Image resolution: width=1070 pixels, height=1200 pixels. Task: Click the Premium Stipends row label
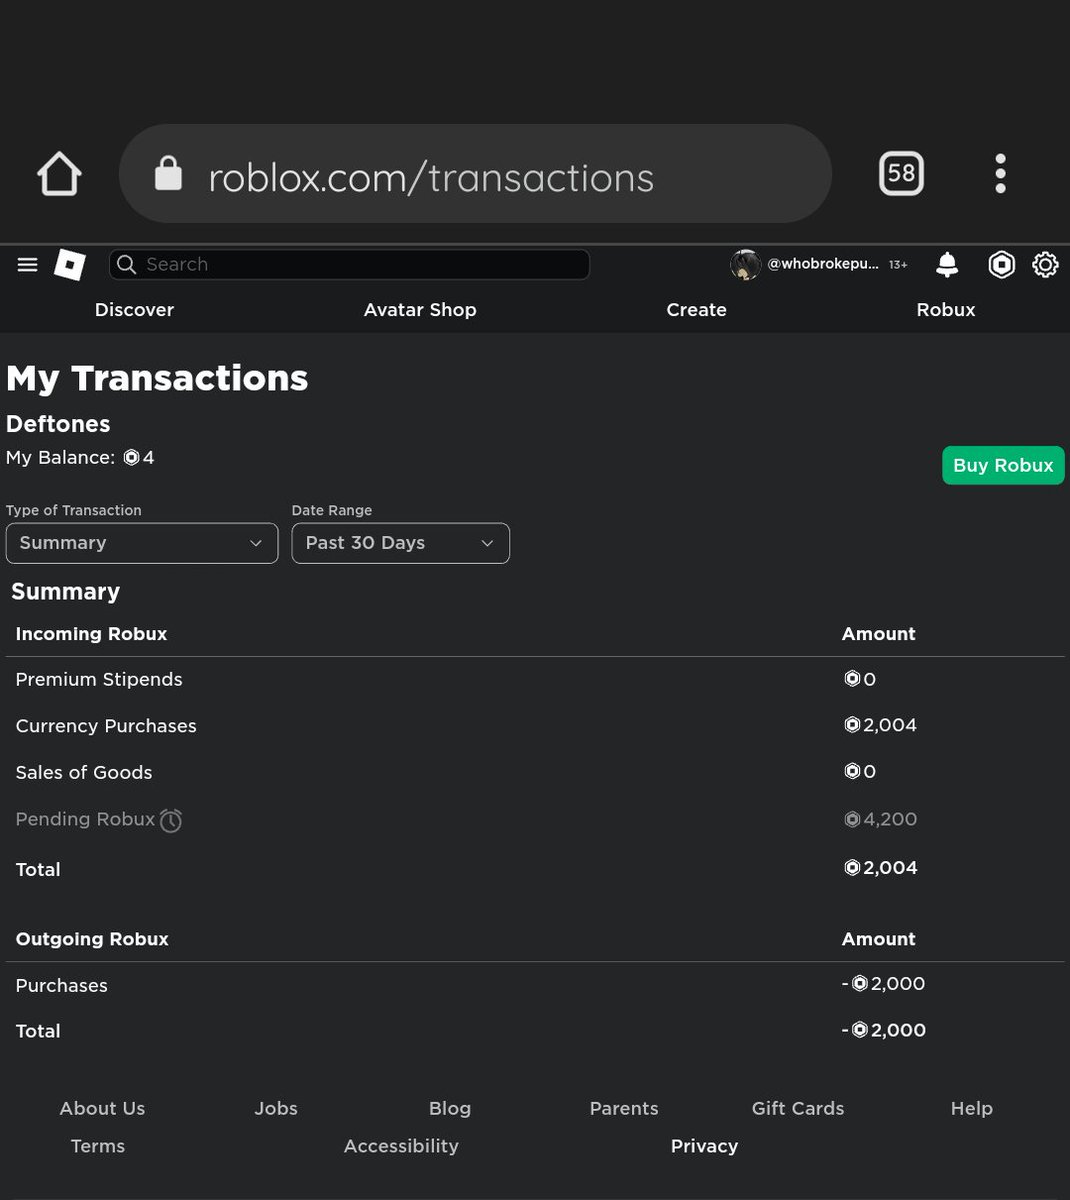coord(99,679)
